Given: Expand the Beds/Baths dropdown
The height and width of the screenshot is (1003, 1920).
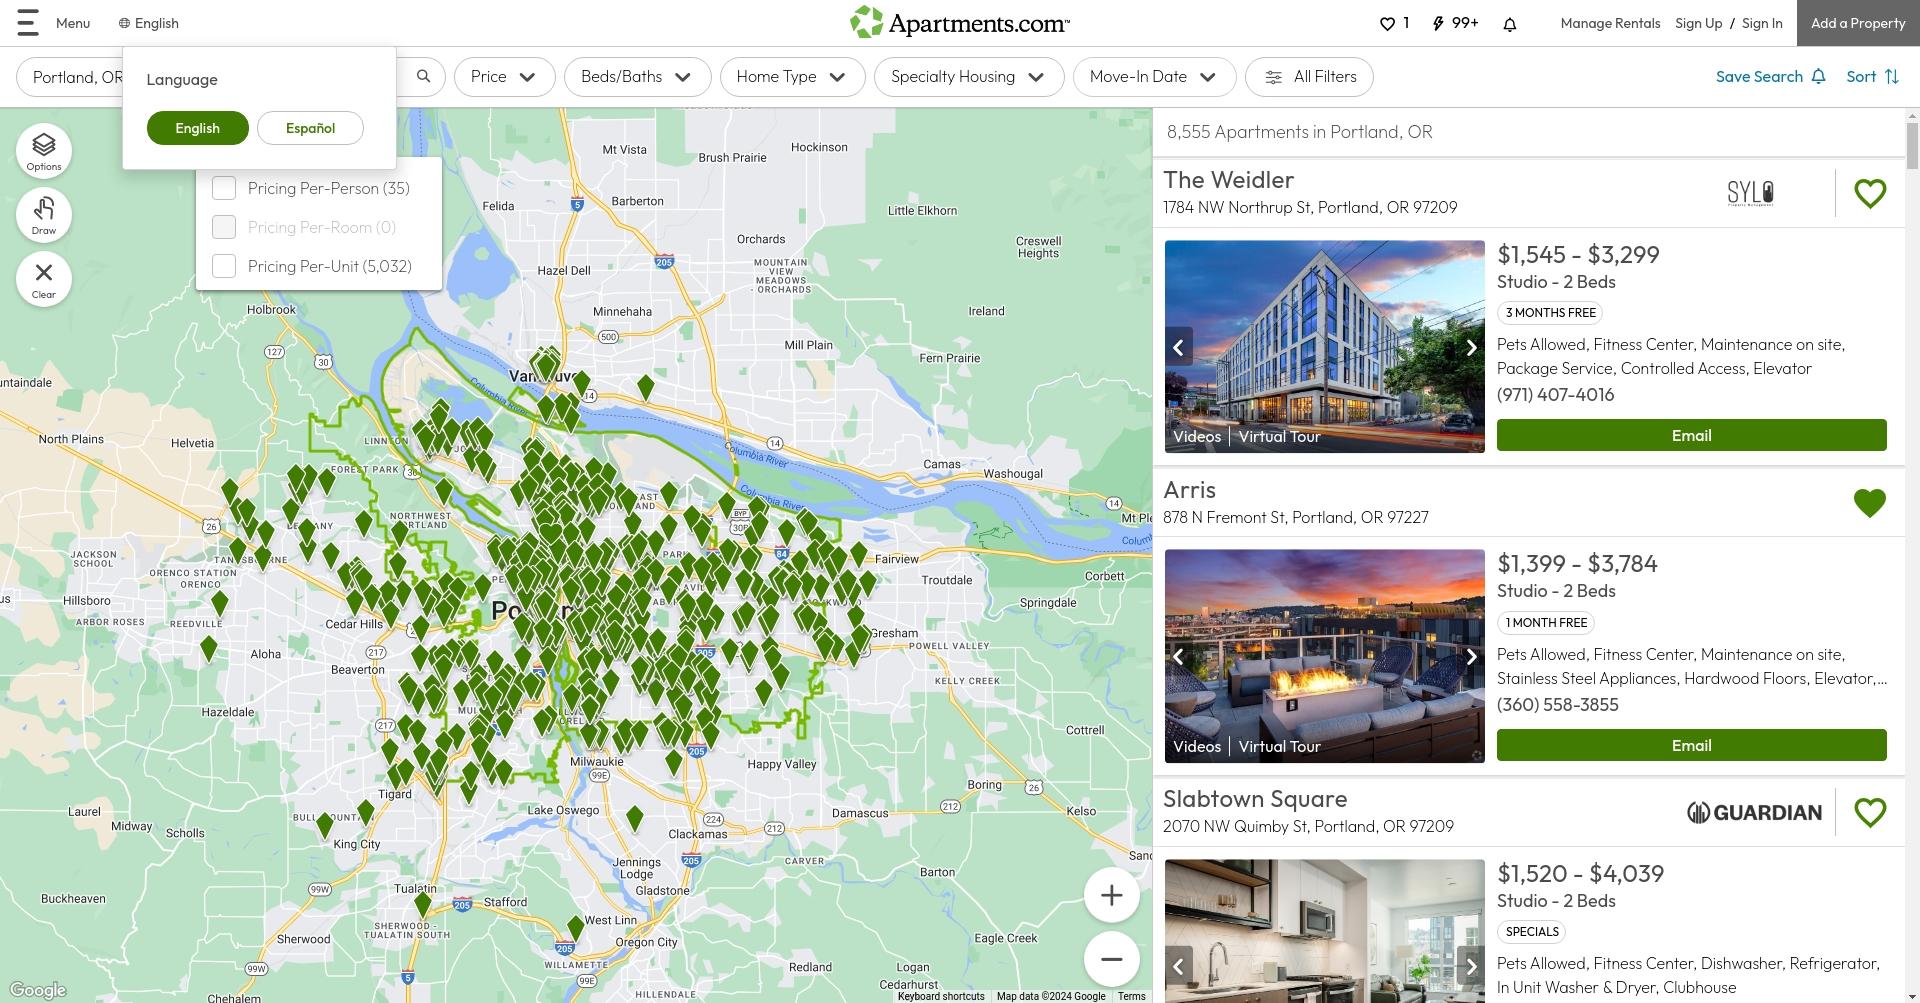Looking at the screenshot, I should (x=637, y=77).
